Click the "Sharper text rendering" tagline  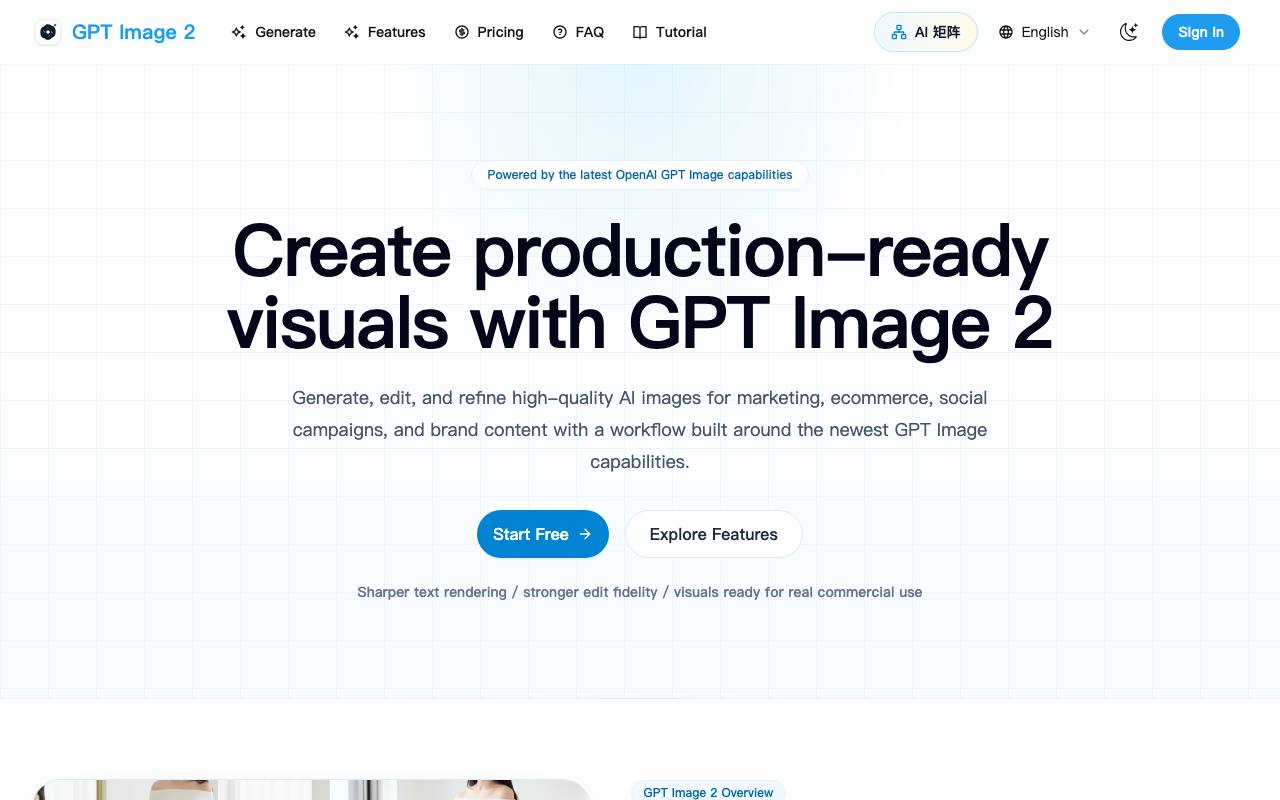coord(640,592)
